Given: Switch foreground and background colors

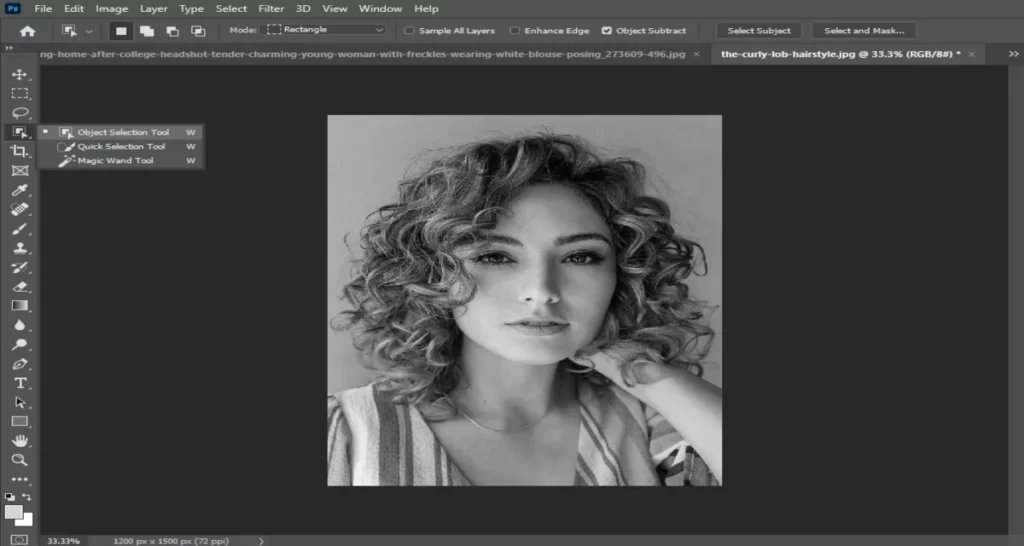Looking at the screenshot, I should pyautogui.click(x=27, y=497).
